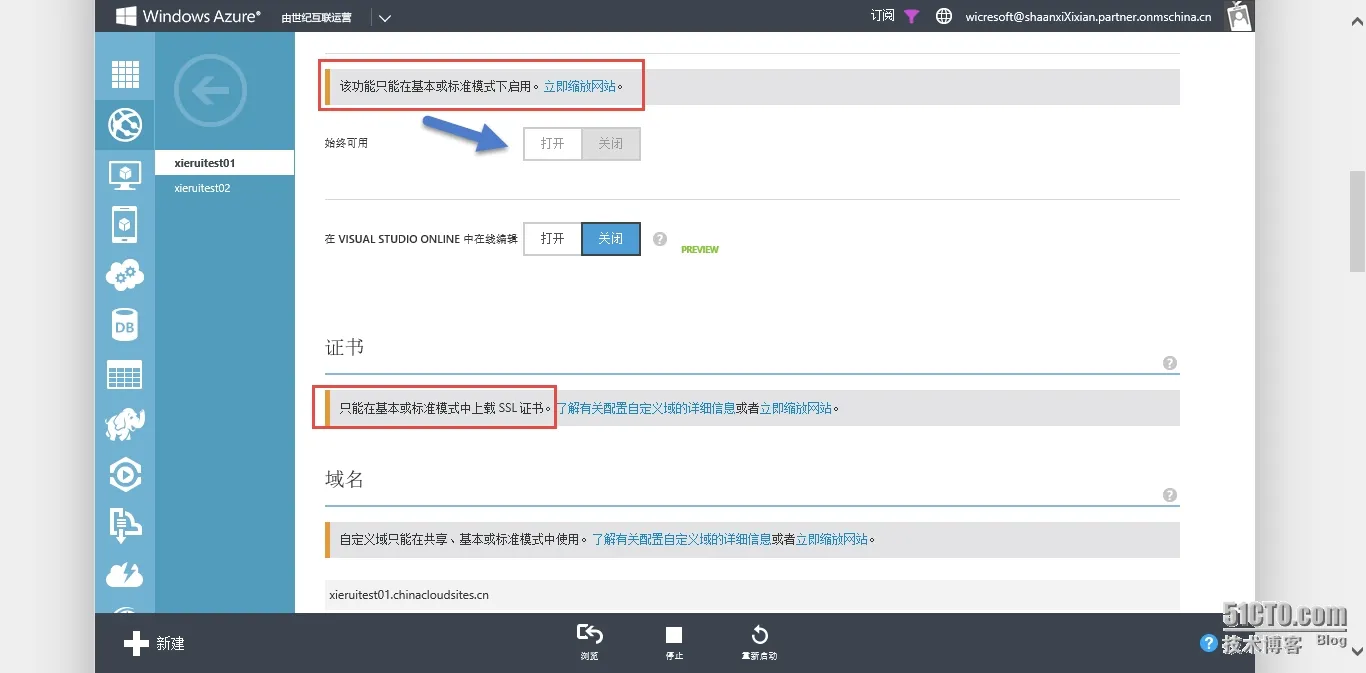Open help icon for the 域名 section

pyautogui.click(x=1170, y=495)
